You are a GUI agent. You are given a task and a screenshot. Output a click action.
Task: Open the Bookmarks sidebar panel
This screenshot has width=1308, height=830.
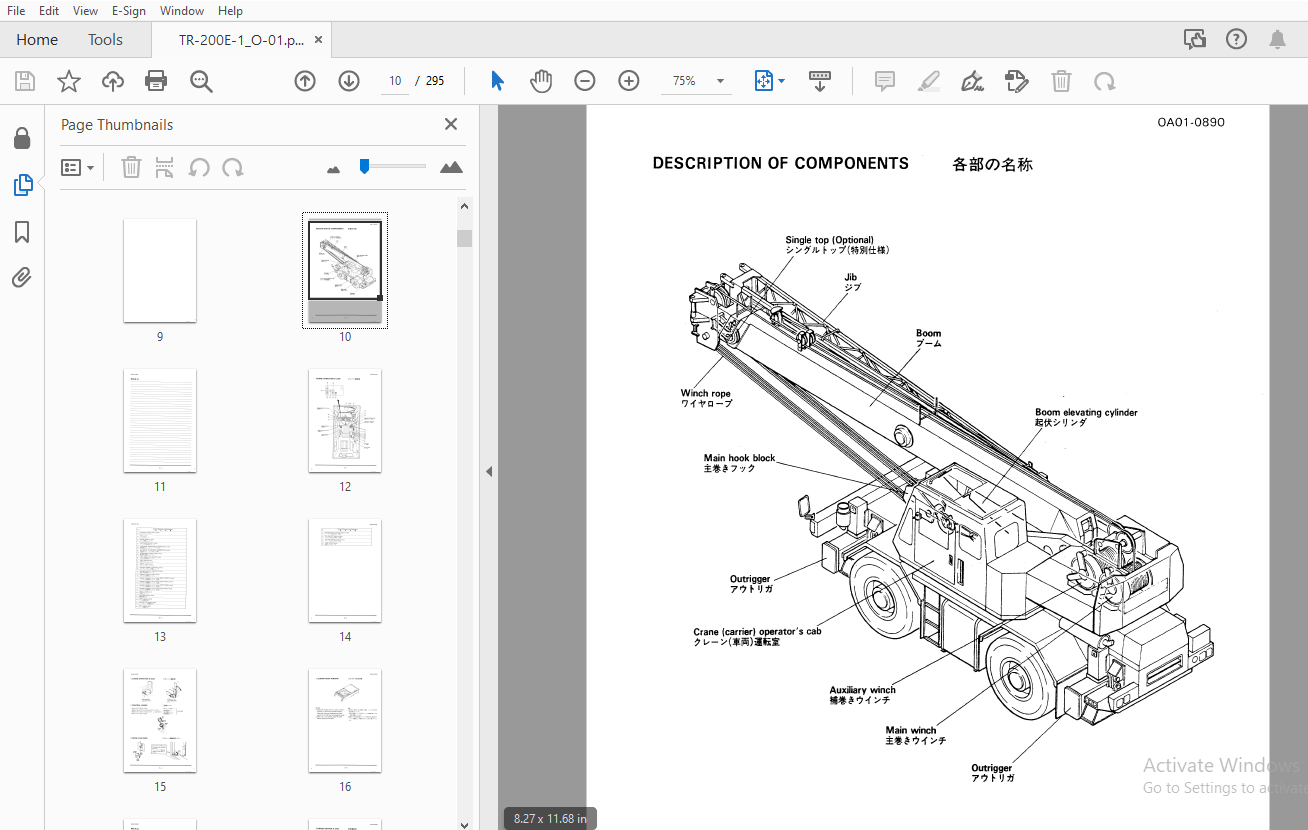pos(22,232)
